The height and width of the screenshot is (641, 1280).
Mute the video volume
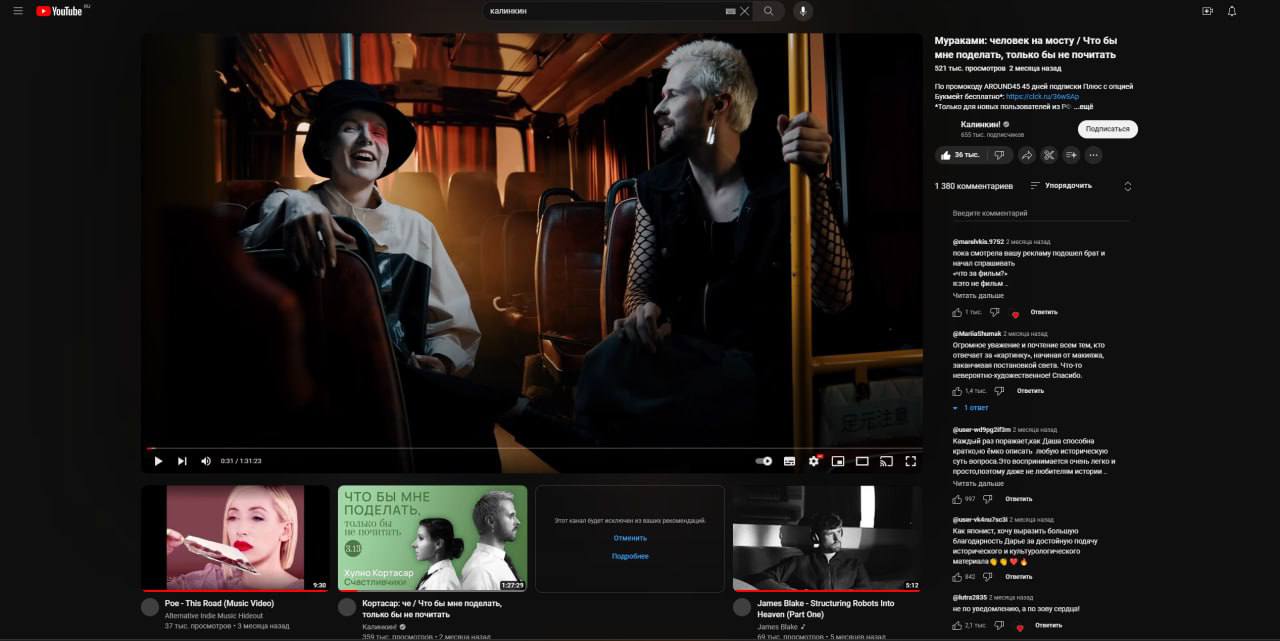206,461
